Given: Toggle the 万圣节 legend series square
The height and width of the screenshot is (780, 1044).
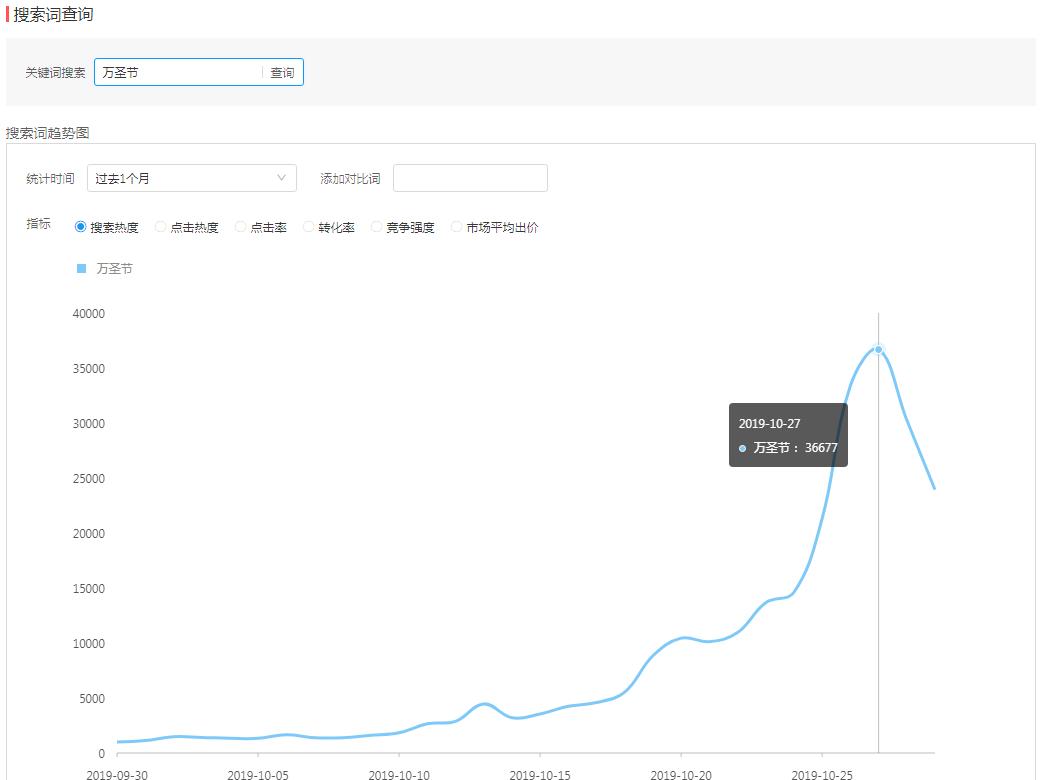Looking at the screenshot, I should (81, 268).
